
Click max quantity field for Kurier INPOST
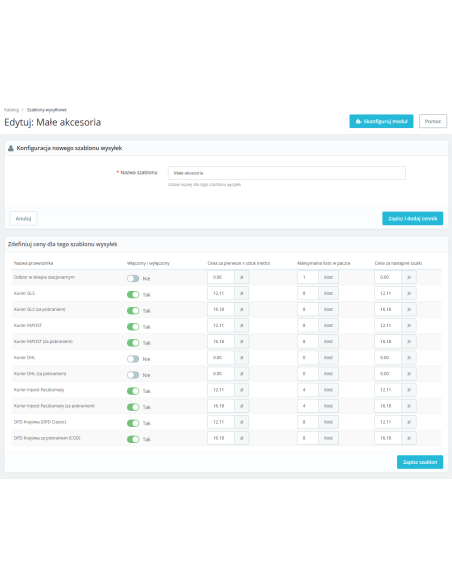[x=308, y=326]
